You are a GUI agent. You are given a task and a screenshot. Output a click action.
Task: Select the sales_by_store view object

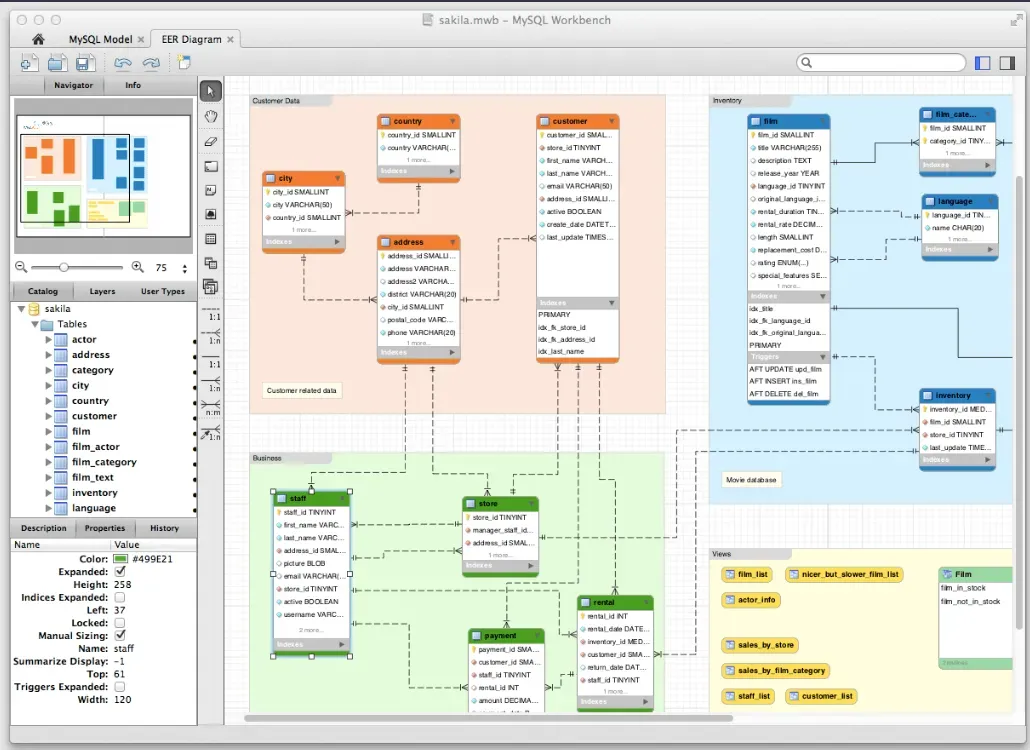coord(759,646)
